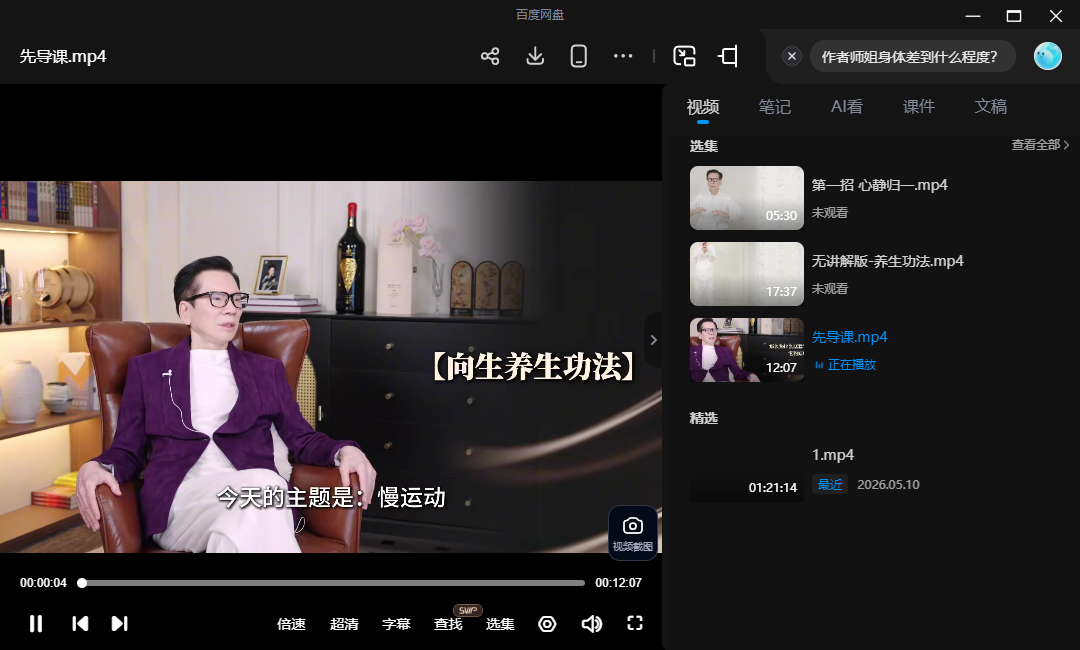The width and height of the screenshot is (1080, 650).
Task: Click the 先导课.mp4 file title at top left
Action: [x=63, y=56]
